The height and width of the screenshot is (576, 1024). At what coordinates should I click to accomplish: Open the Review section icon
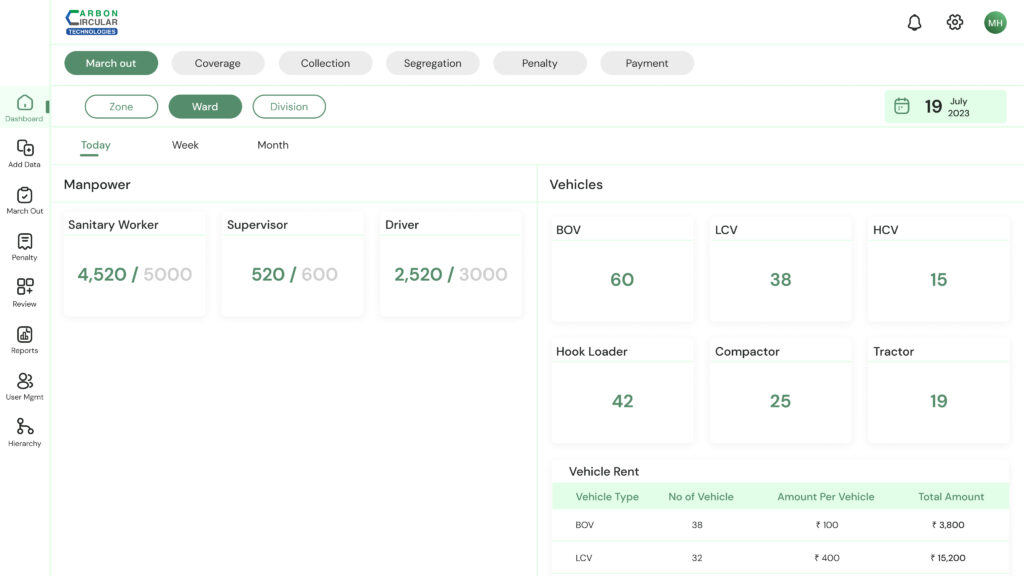pyautogui.click(x=25, y=288)
